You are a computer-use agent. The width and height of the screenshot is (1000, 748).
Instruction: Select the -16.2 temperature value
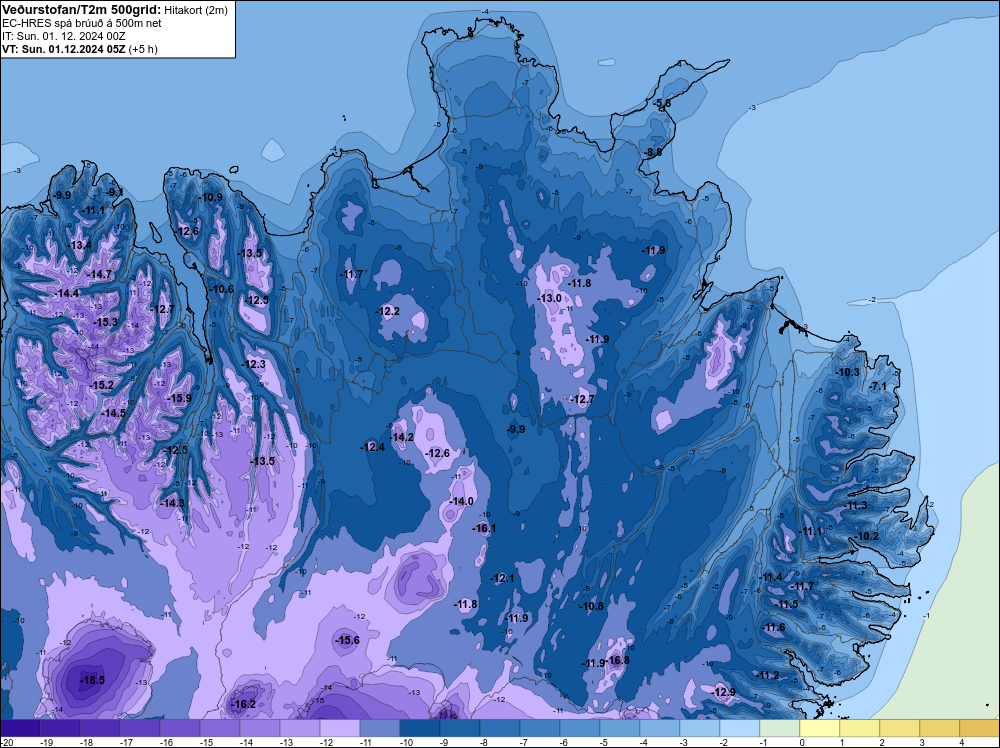click(x=244, y=704)
